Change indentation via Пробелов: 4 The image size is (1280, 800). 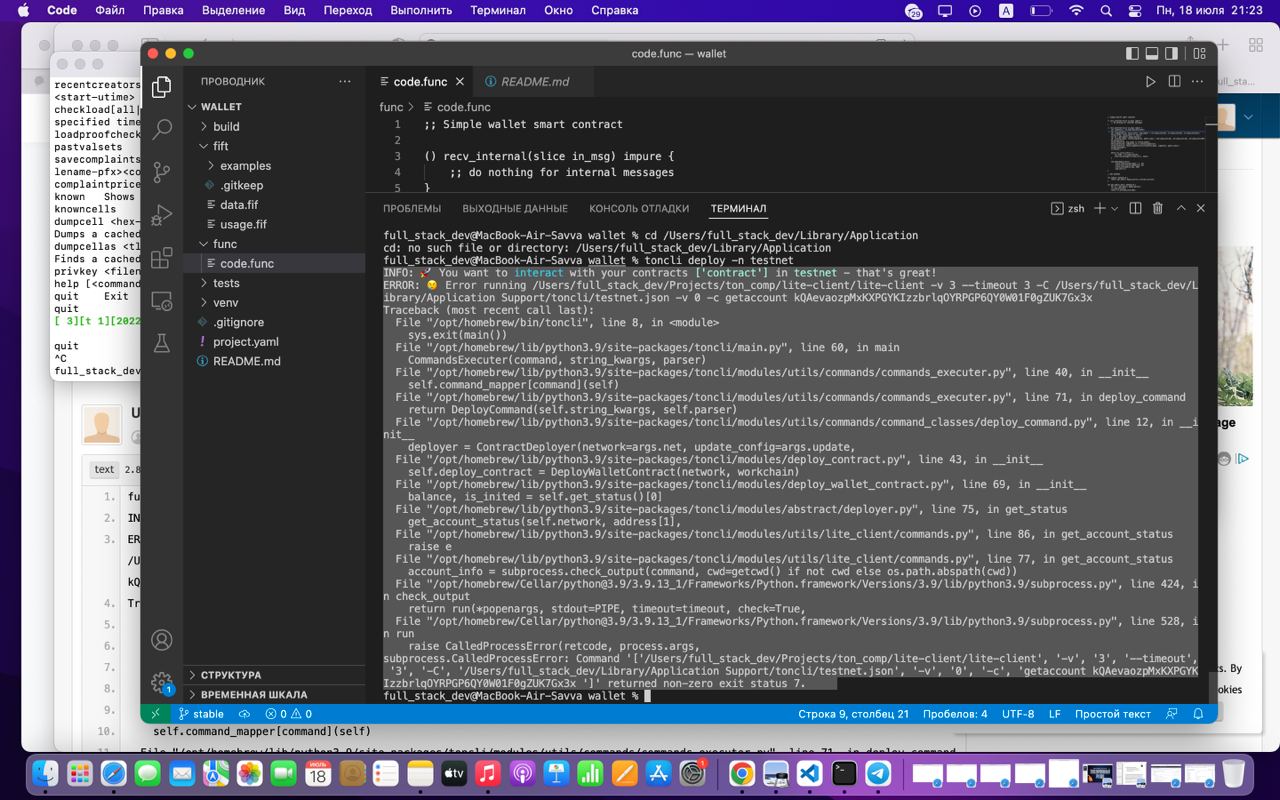click(x=955, y=714)
